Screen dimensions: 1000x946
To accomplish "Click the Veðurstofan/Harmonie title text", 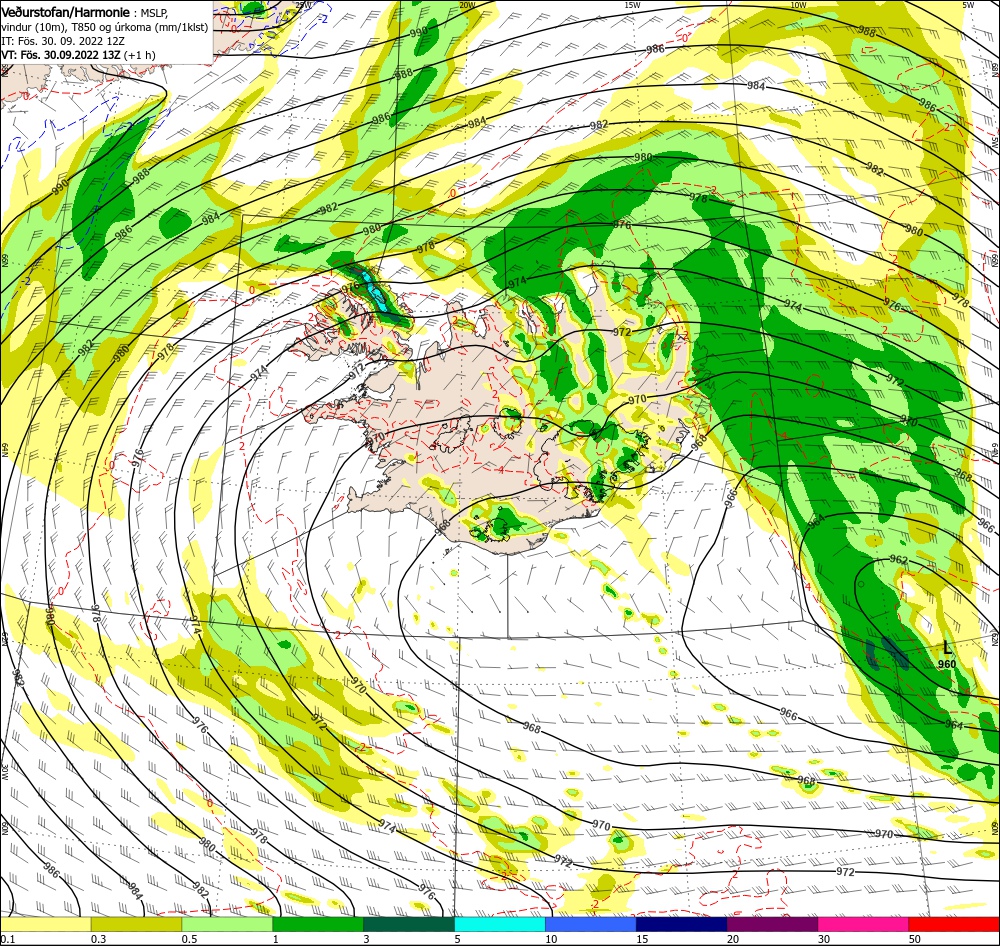I will click(x=66, y=13).
